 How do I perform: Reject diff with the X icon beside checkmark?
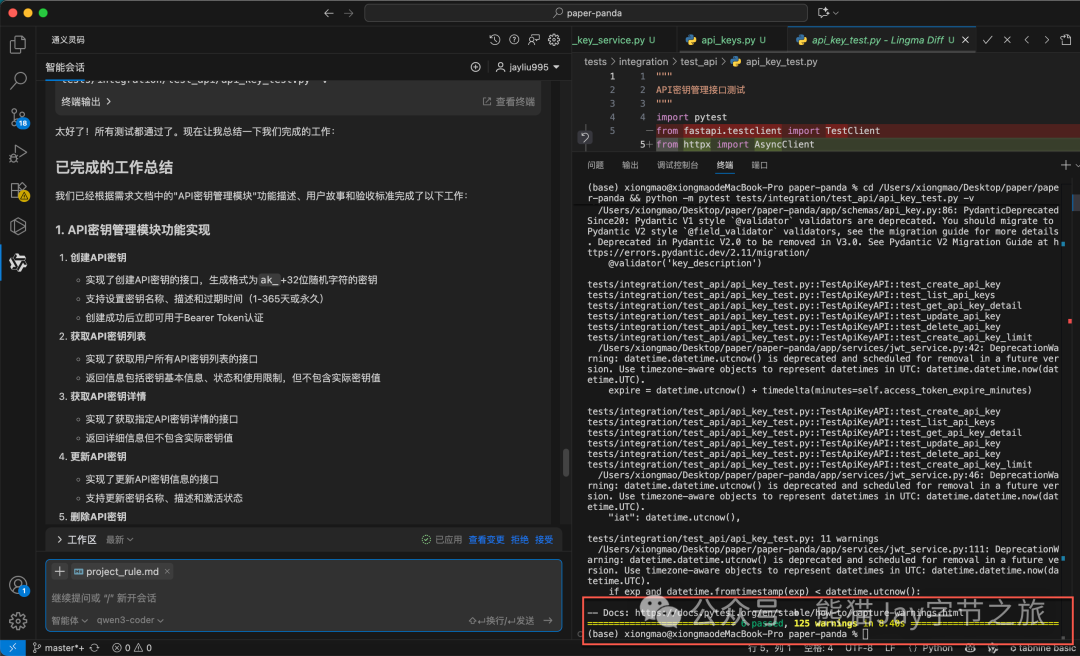pyautogui.click(x=1007, y=40)
